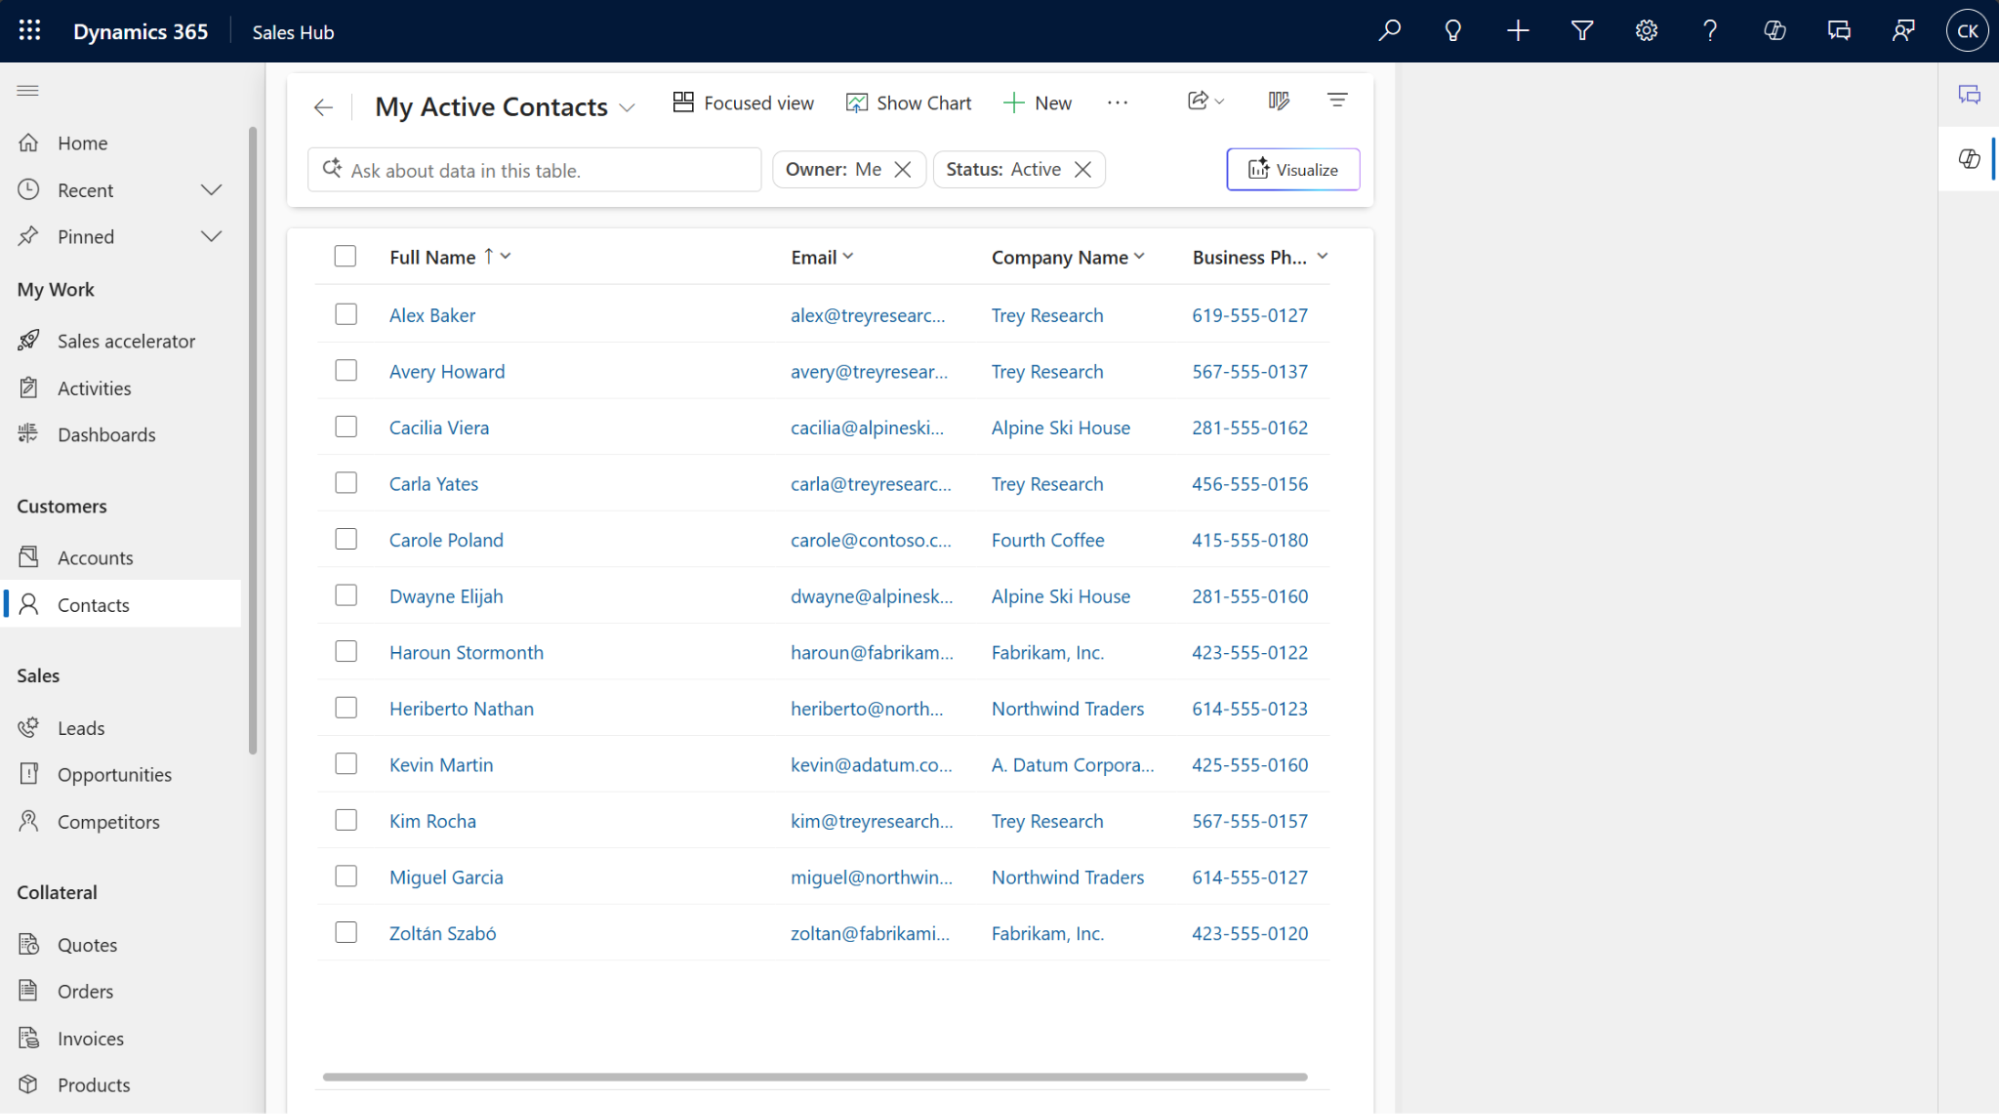
Task: Open Copilot icon in the top bar
Action: click(1775, 31)
